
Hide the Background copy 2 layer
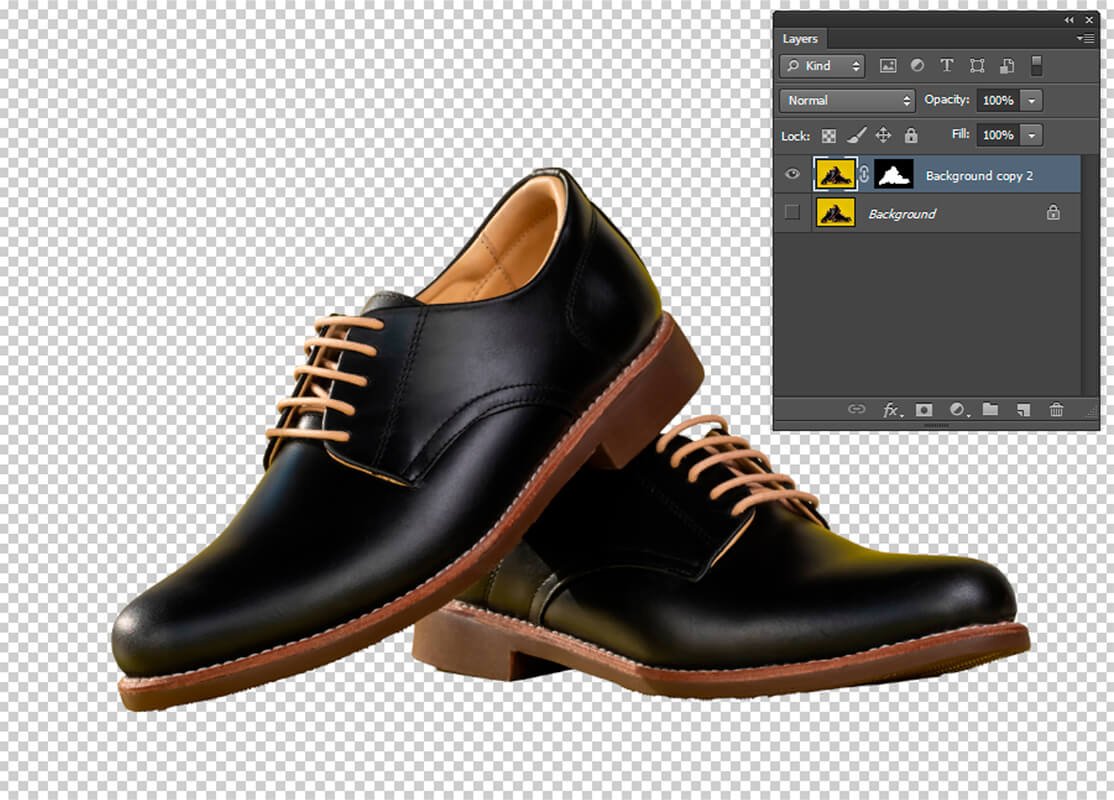tap(792, 175)
